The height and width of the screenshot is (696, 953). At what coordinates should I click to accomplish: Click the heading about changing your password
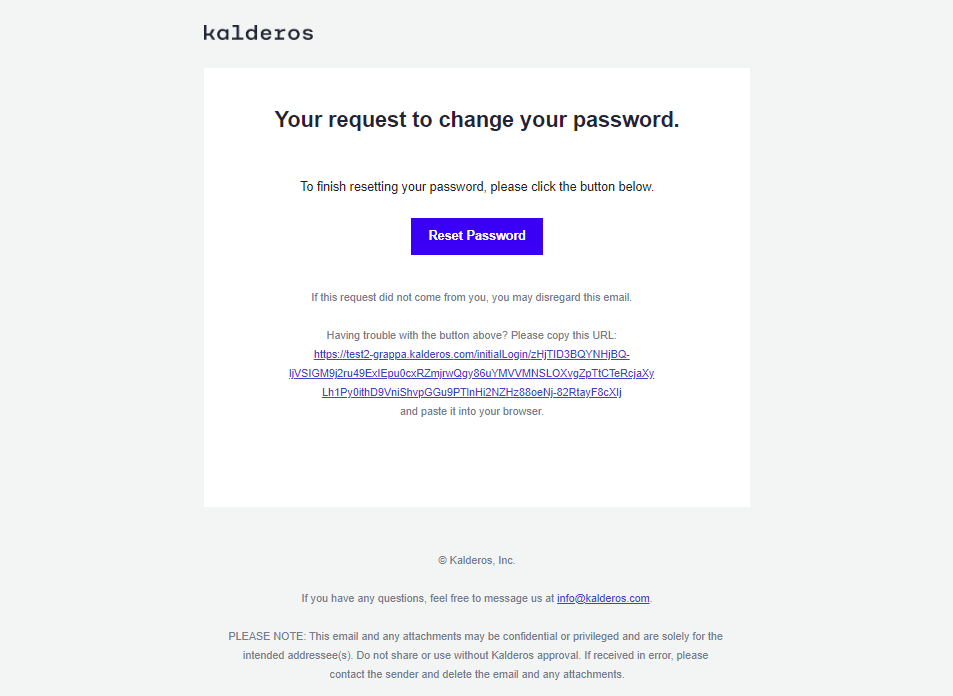tap(476, 120)
